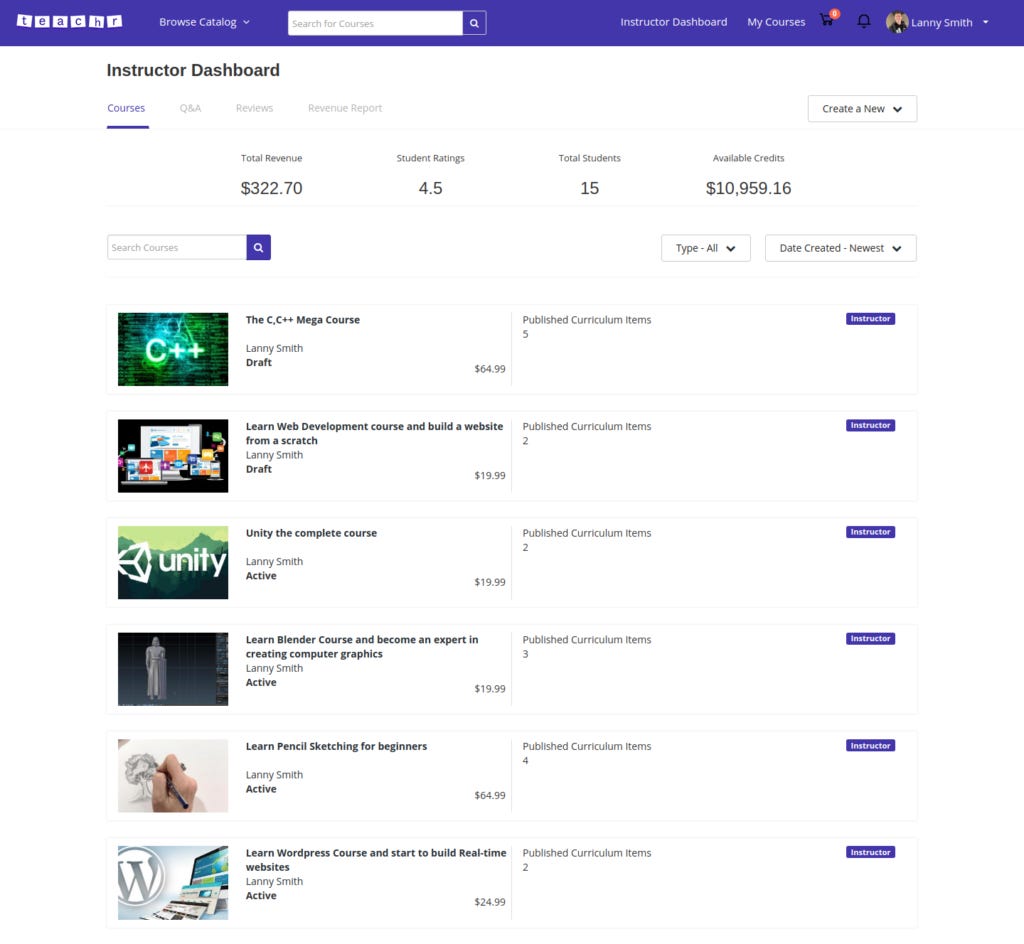Switch to the Courses tab
The height and width of the screenshot is (944, 1024).
tap(126, 108)
